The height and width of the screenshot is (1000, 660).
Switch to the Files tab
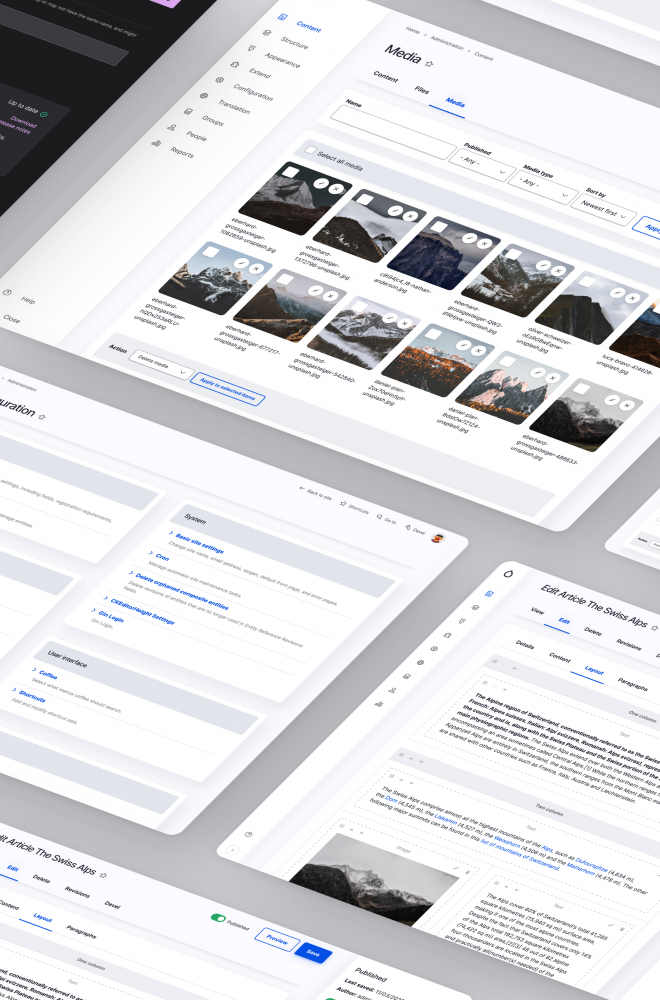tap(421, 89)
